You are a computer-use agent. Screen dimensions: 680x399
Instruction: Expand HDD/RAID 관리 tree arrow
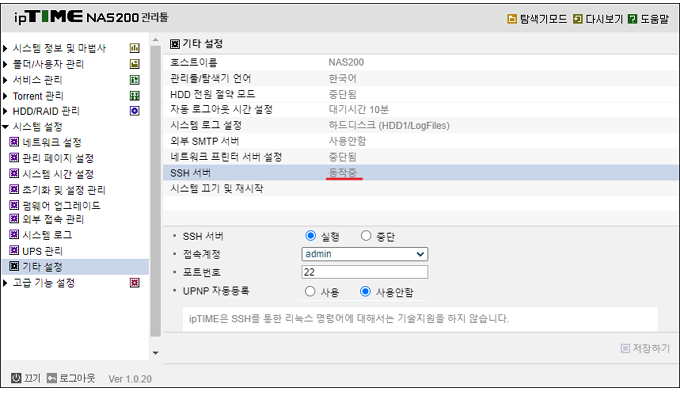(5, 111)
